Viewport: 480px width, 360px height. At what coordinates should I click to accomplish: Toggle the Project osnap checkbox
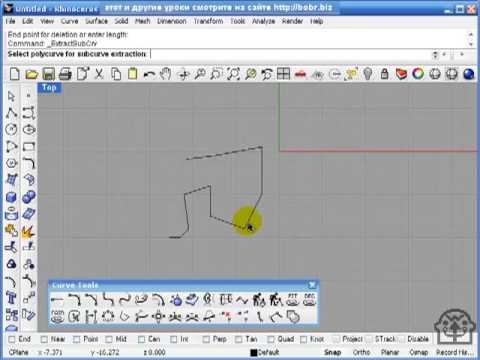click(336, 339)
